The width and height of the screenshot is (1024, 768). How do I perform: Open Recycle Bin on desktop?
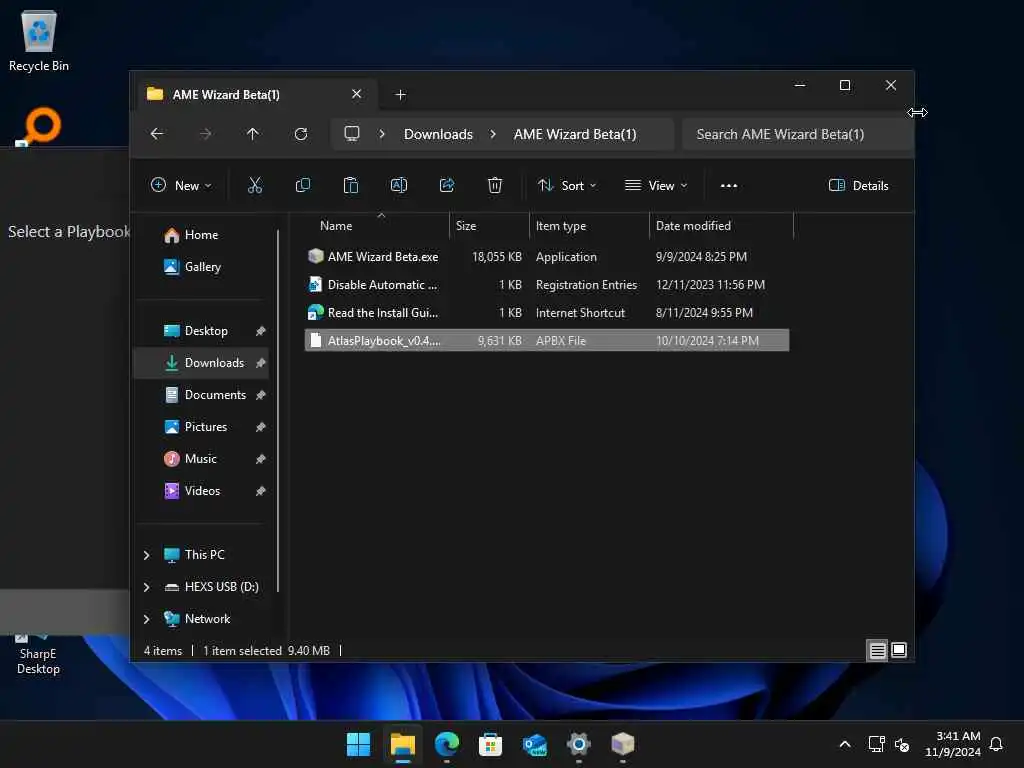[x=39, y=40]
